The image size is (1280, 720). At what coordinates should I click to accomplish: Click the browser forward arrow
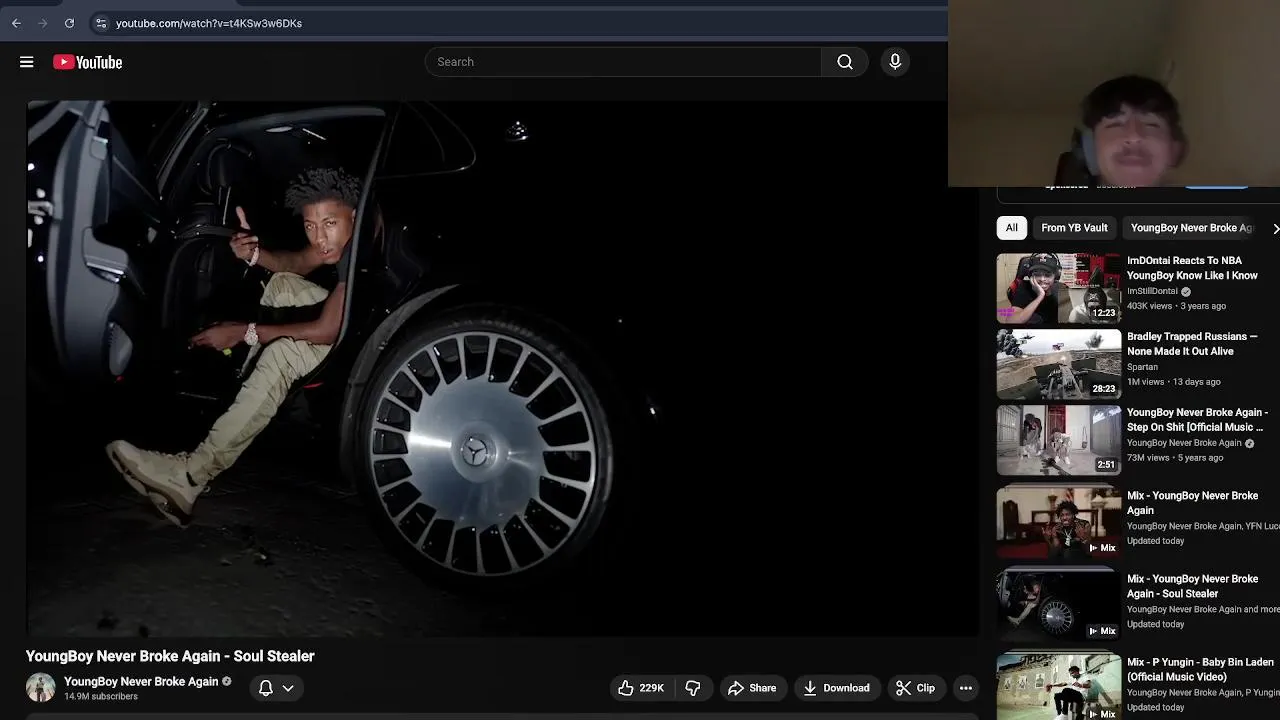(x=42, y=23)
